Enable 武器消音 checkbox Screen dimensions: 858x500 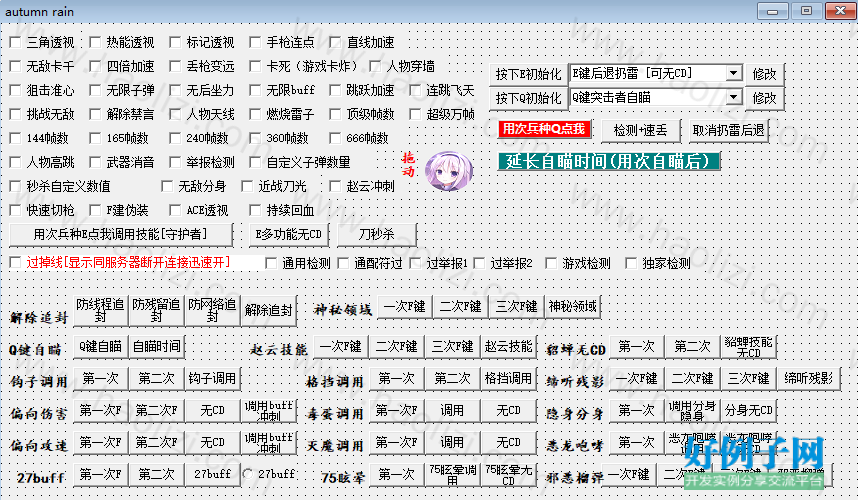(x=95, y=162)
